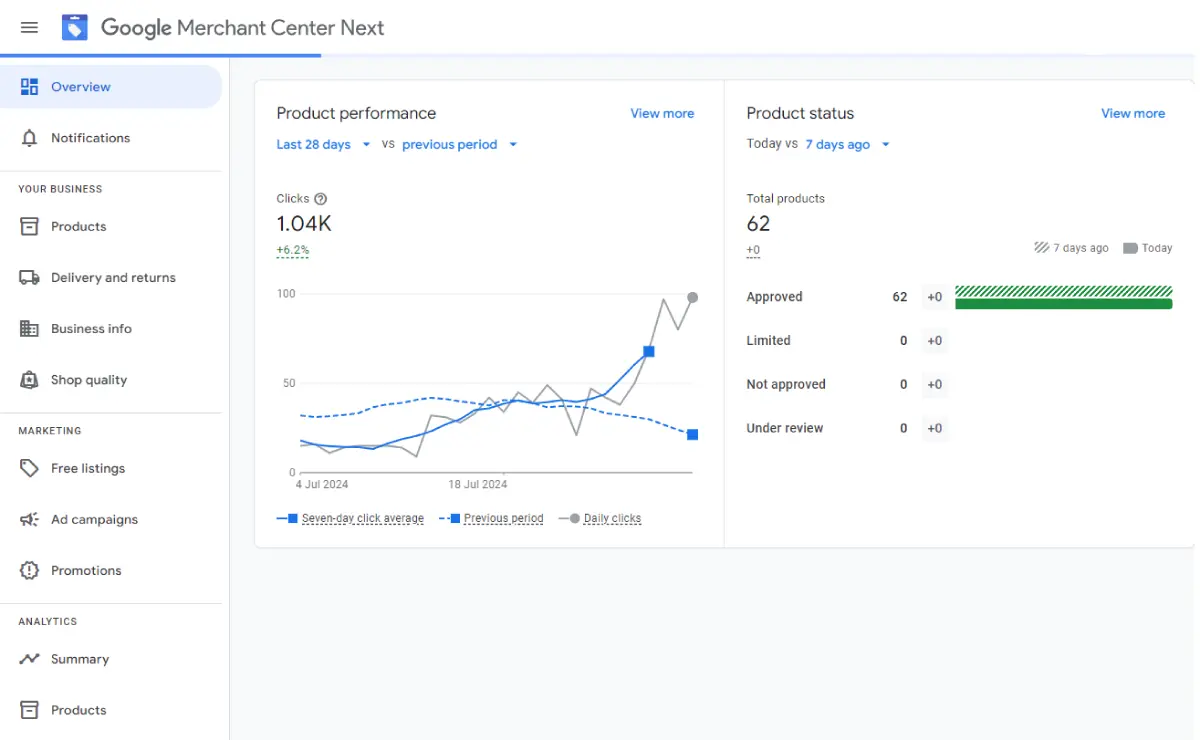Click the Products icon under Analytics
The width and height of the screenshot is (1200, 740).
click(30, 710)
